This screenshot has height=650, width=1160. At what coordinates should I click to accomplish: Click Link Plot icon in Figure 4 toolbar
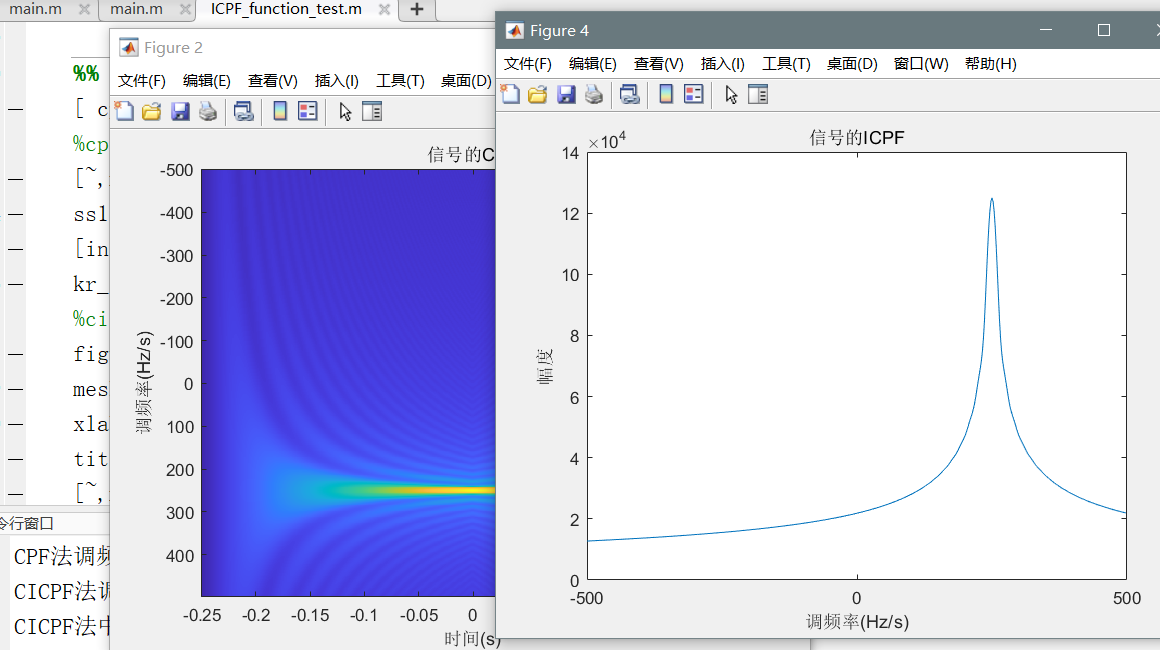pyautogui.click(x=630, y=95)
